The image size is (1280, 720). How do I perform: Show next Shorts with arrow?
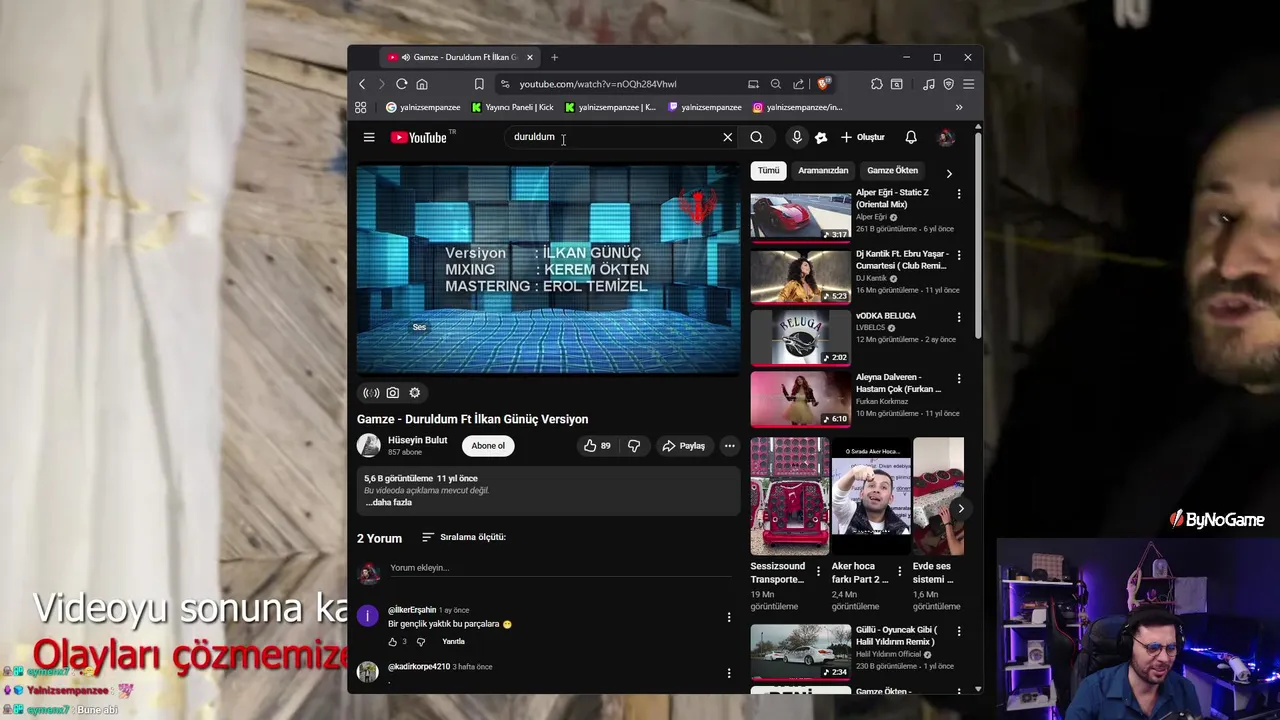(961, 508)
